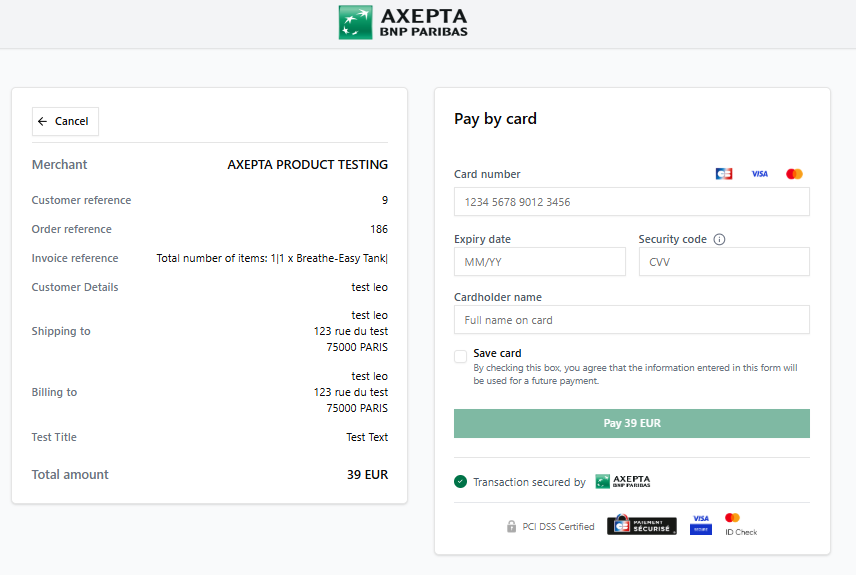The image size is (856, 575).
Task: Click the Axepta BNP Paribas header logo
Action: pos(403,23)
